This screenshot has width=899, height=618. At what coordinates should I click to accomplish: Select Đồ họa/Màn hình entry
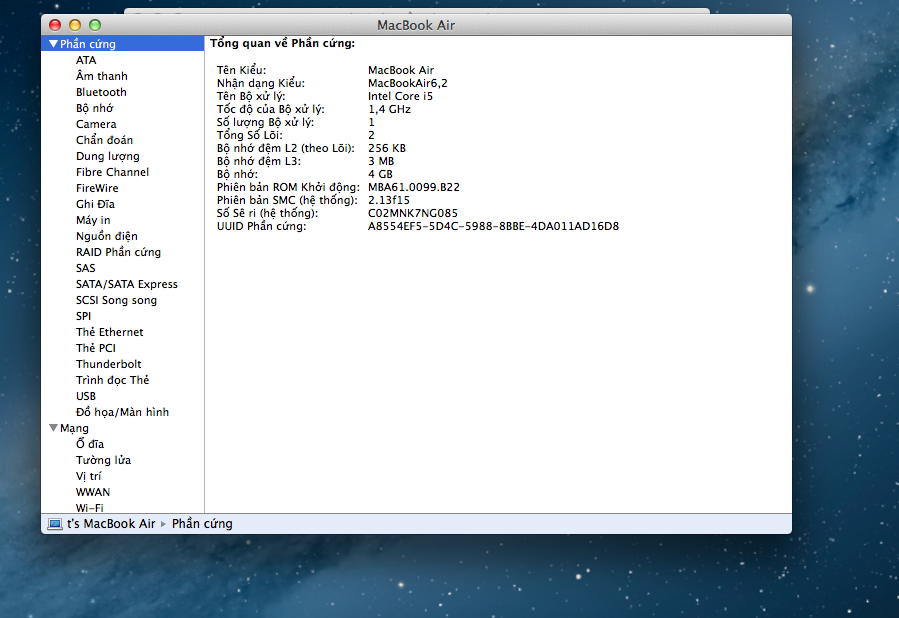click(122, 412)
